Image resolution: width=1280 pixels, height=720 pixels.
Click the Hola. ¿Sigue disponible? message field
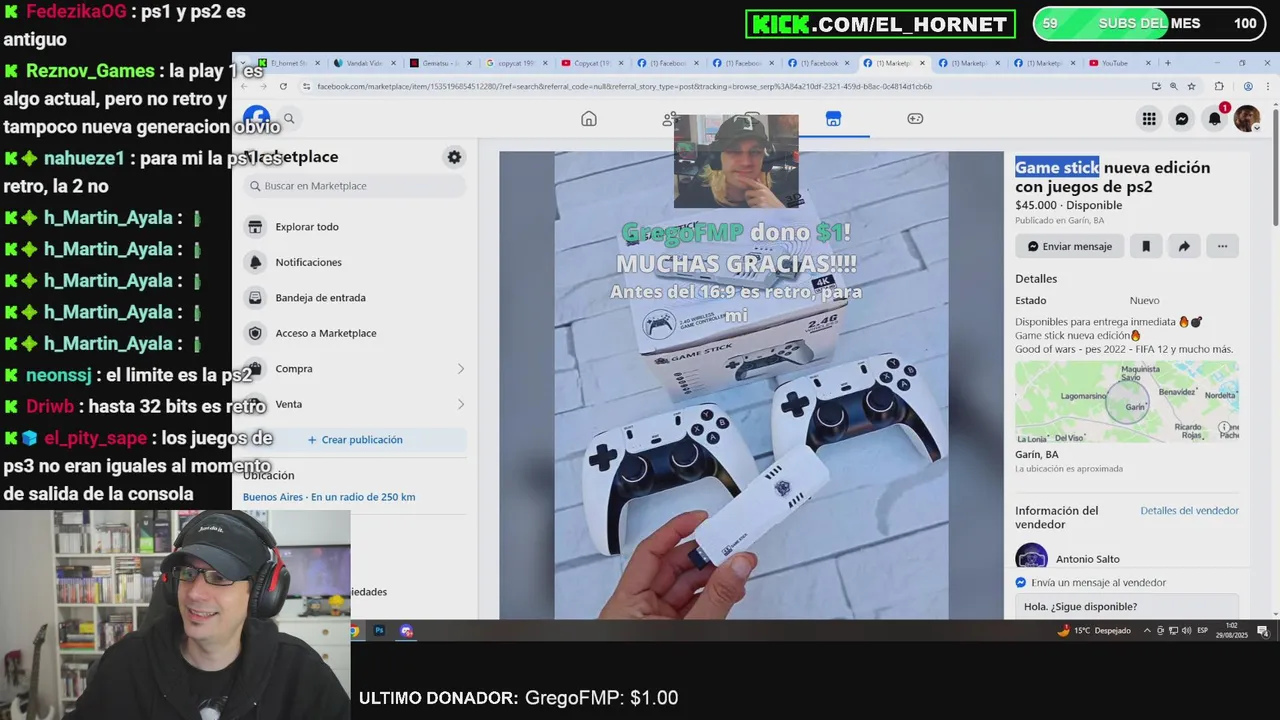click(x=1127, y=606)
